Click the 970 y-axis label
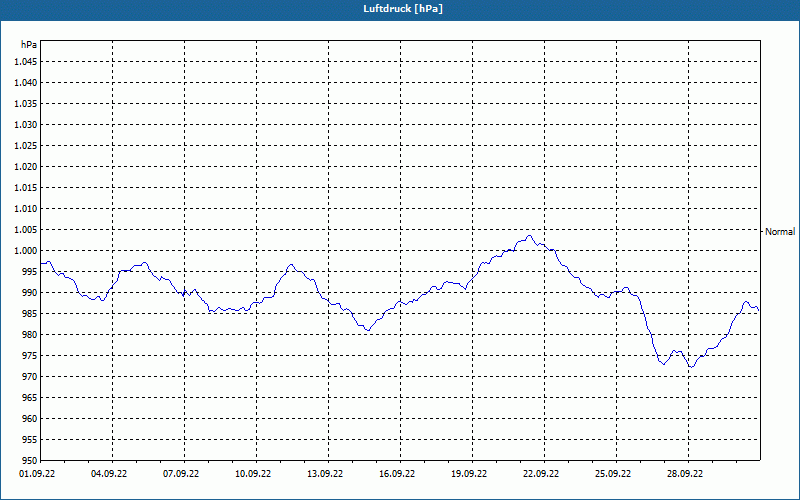The image size is (800, 500). pos(30,377)
